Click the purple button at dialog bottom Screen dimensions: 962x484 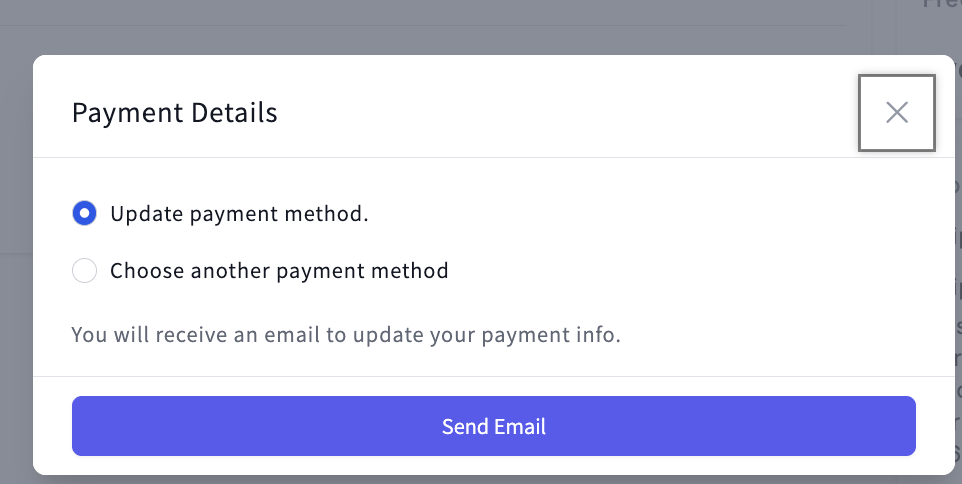coord(493,426)
